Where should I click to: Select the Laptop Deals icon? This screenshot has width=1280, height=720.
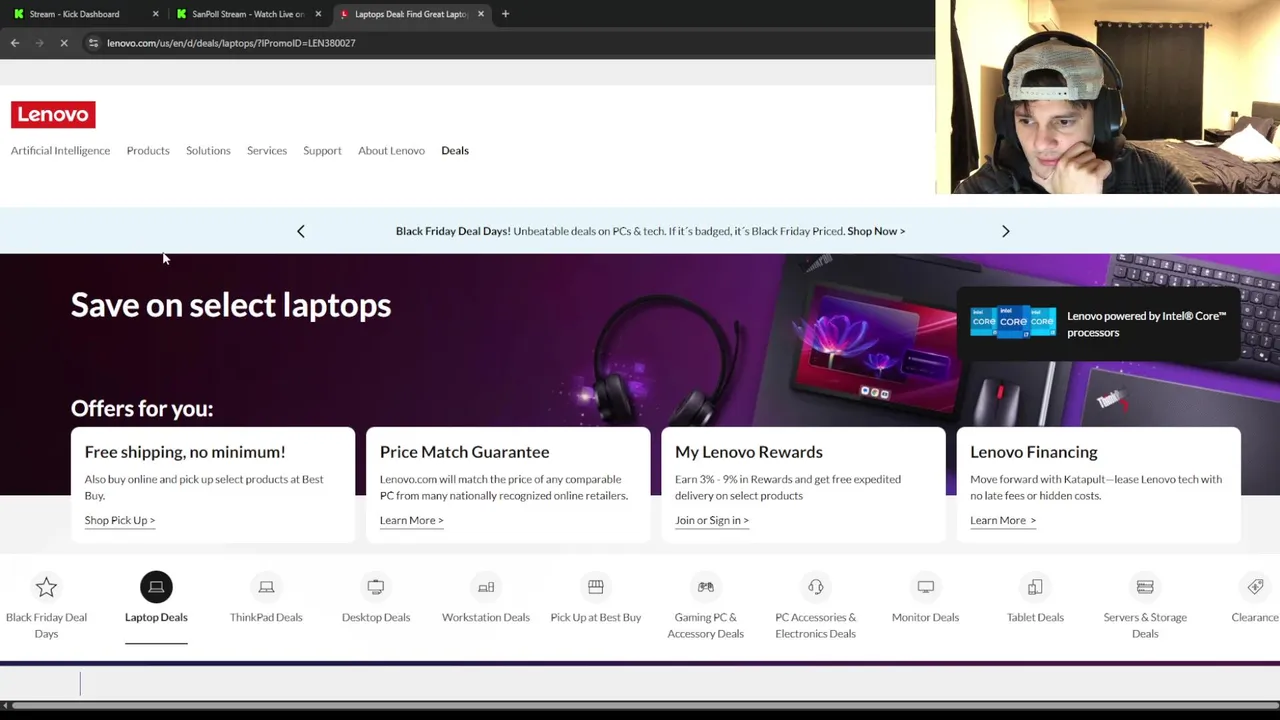click(156, 587)
